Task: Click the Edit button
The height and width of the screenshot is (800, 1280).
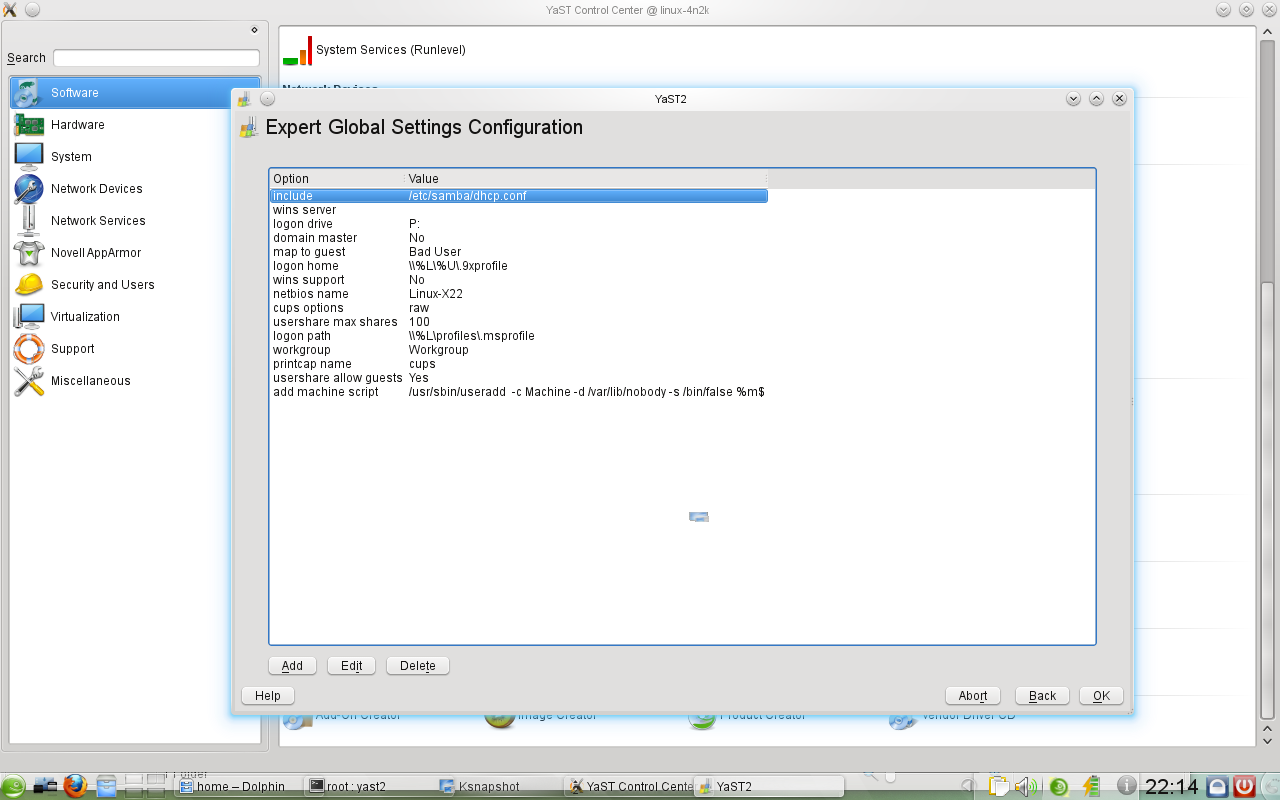Action: point(351,666)
